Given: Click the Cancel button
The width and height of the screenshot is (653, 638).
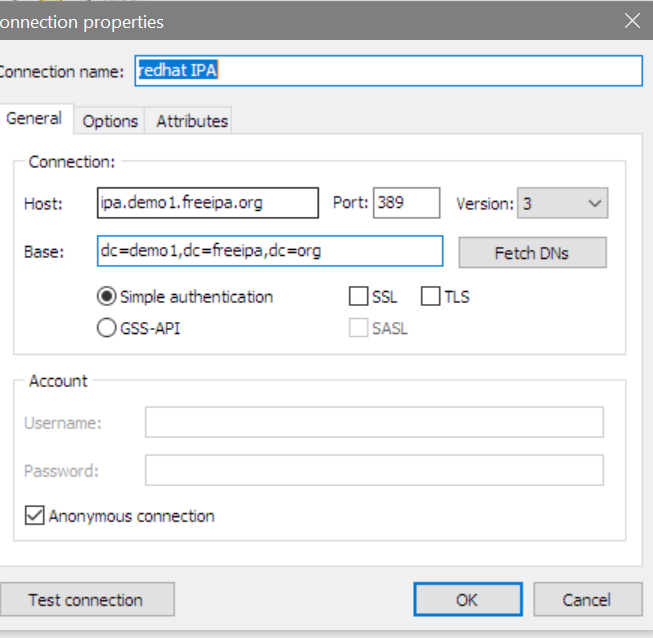Looking at the screenshot, I should pos(588,599).
